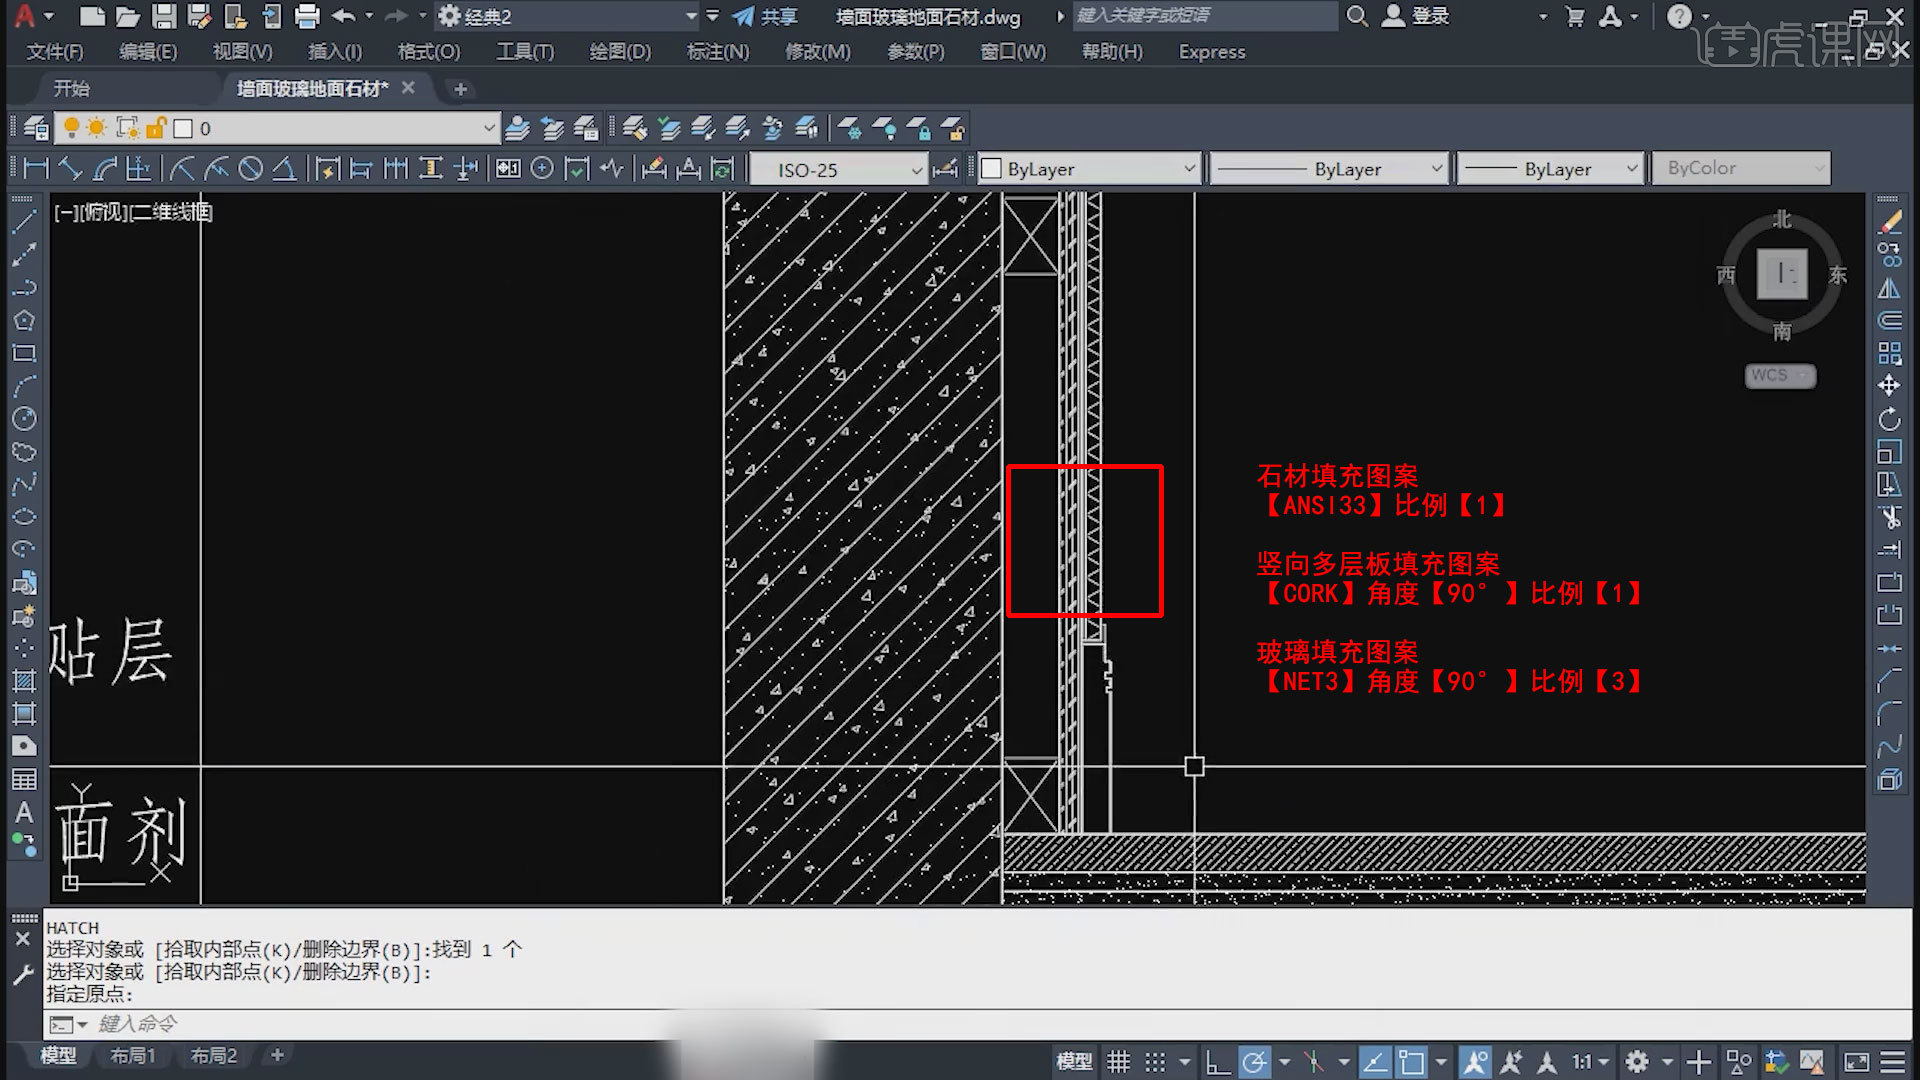
Task: Switch to the 布局1 layout tab
Action: [132, 1055]
